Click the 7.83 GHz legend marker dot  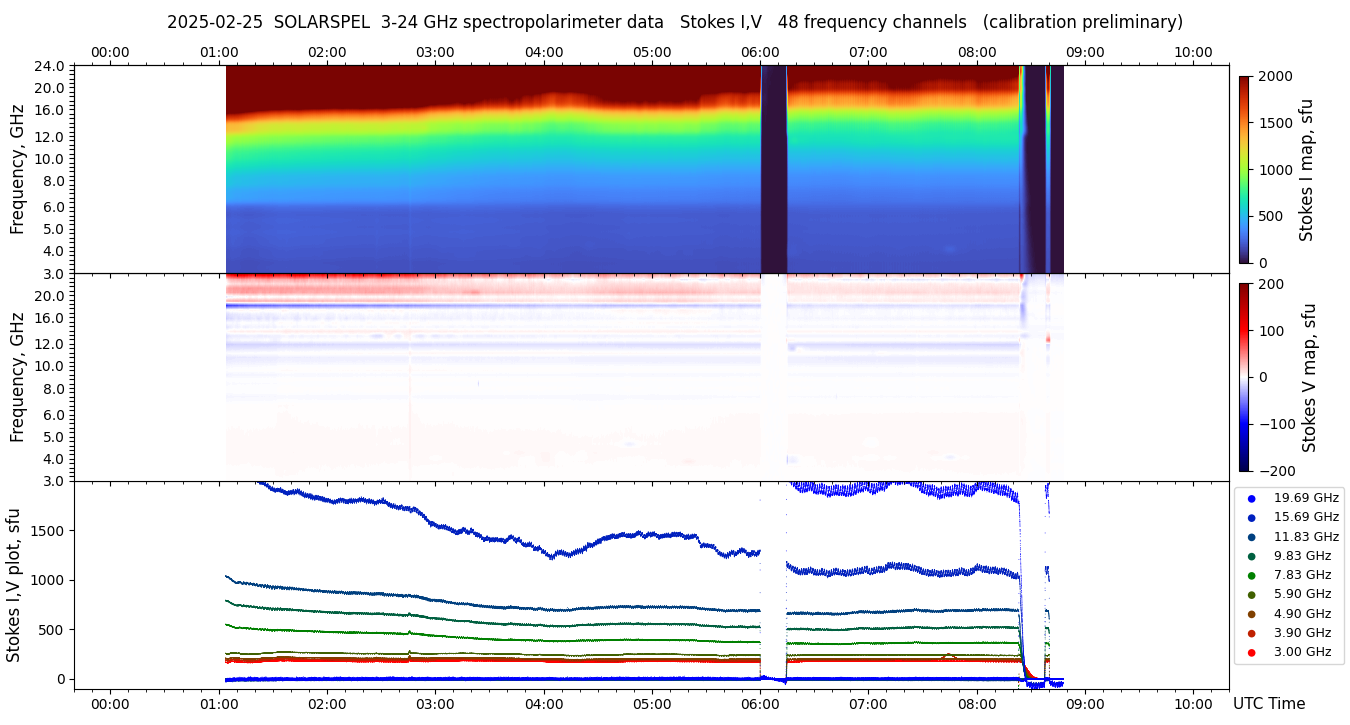(x=1251, y=575)
